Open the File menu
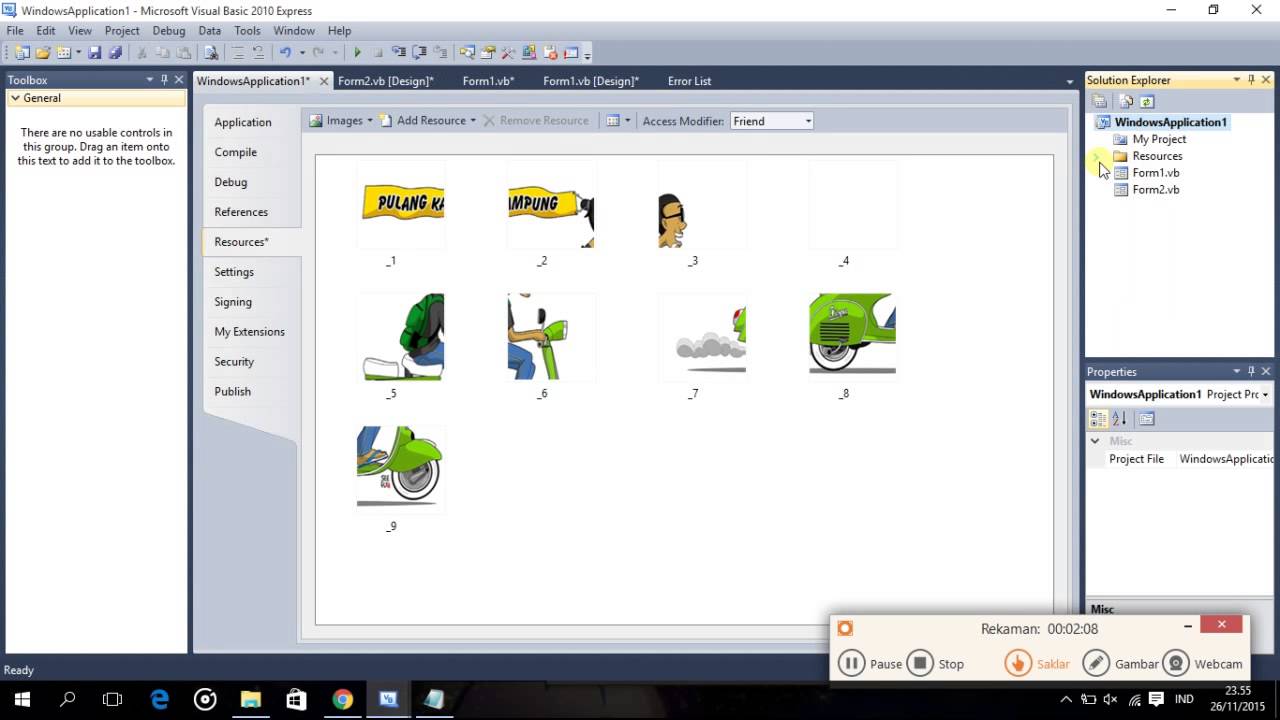The height and width of the screenshot is (720, 1280). click(x=15, y=31)
